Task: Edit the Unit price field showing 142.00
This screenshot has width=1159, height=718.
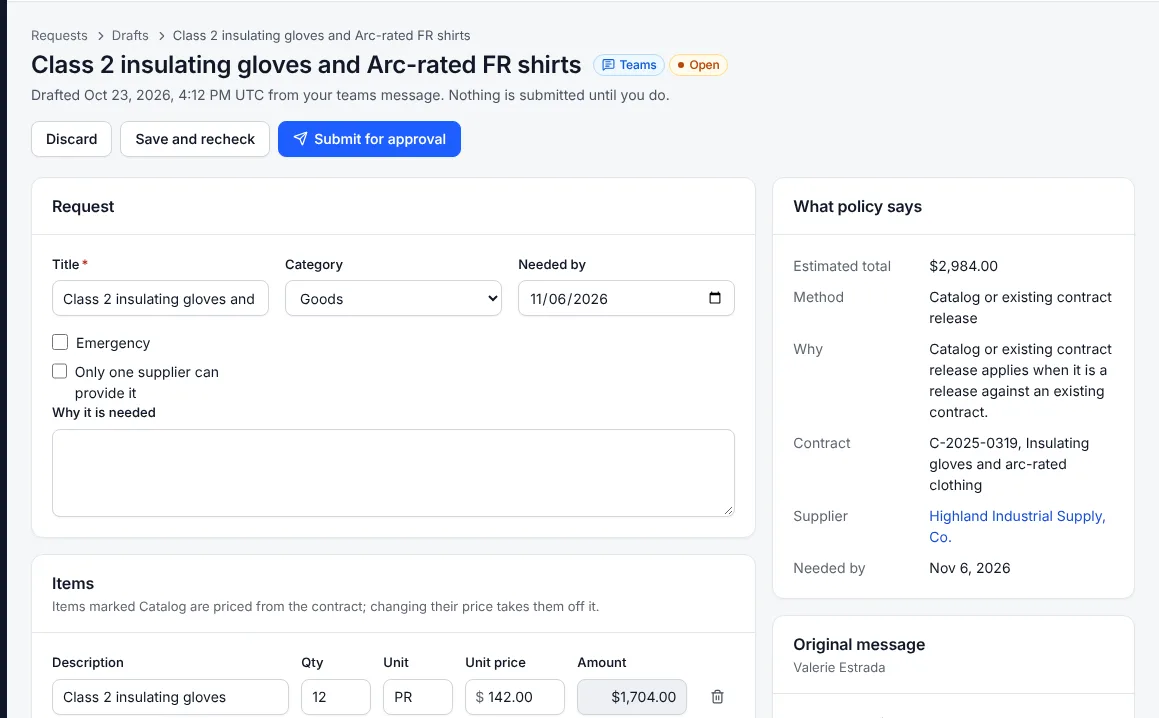Action: tap(515, 697)
